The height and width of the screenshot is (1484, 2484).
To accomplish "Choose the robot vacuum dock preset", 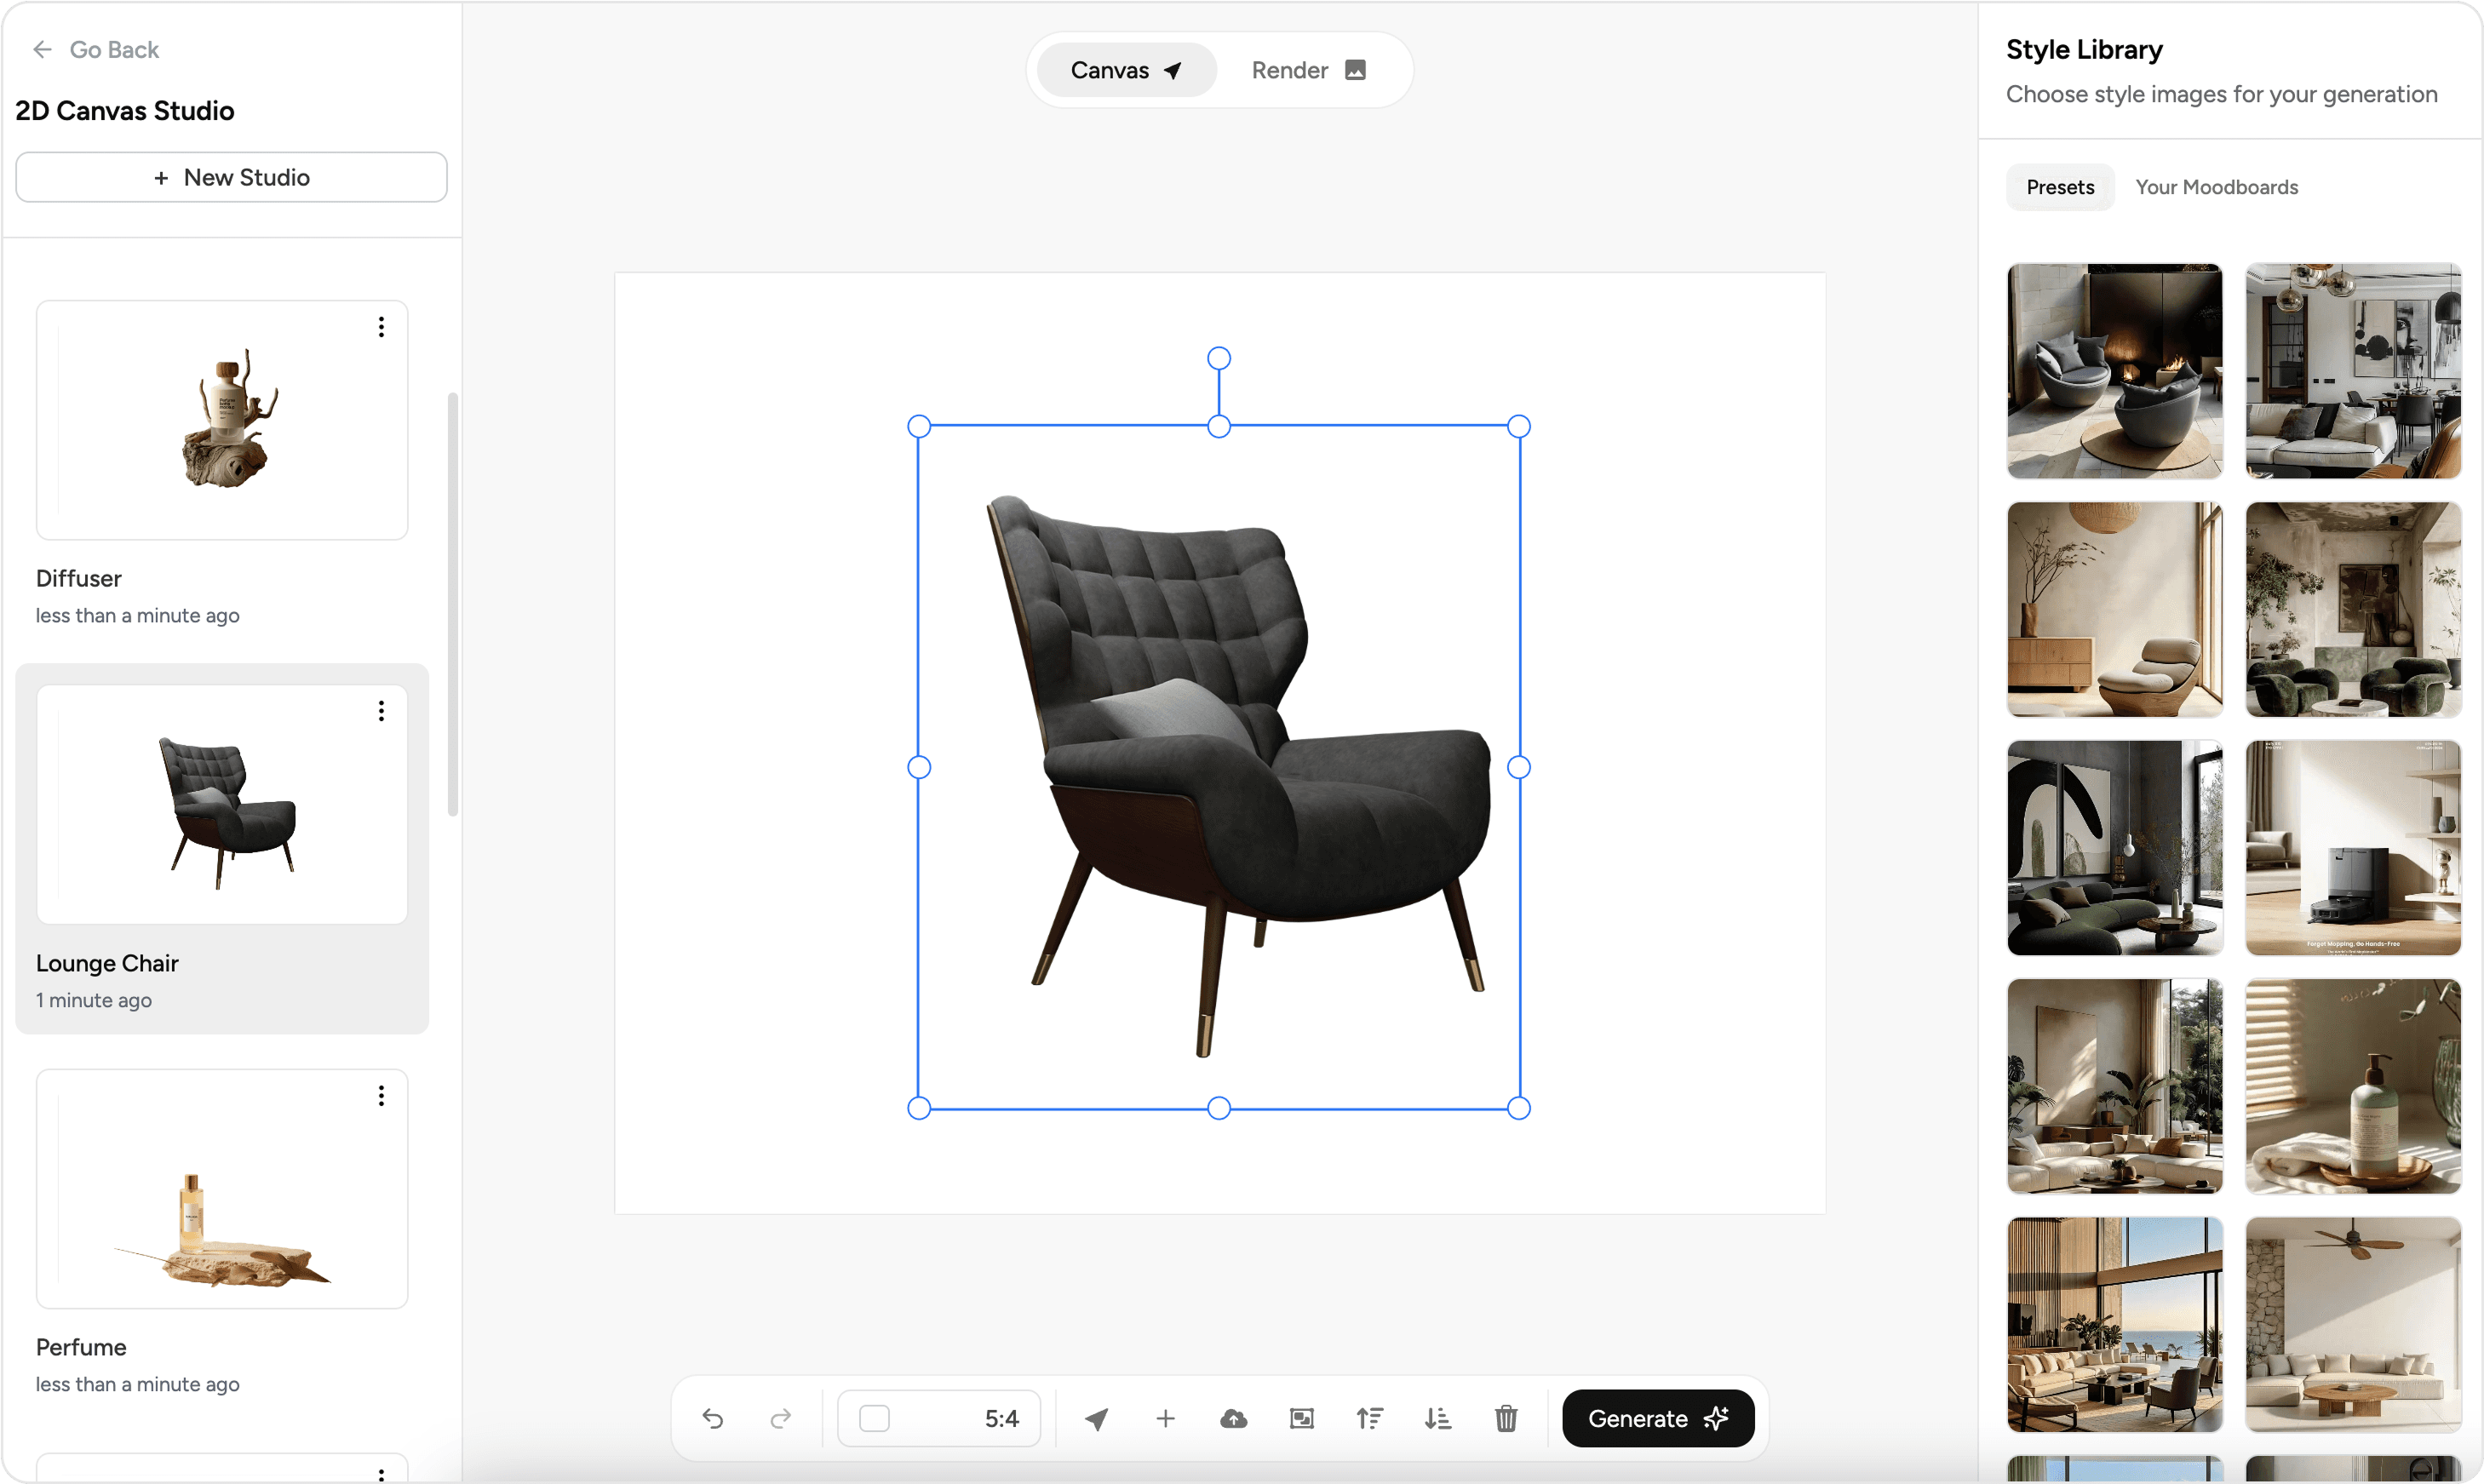I will (x=2353, y=848).
